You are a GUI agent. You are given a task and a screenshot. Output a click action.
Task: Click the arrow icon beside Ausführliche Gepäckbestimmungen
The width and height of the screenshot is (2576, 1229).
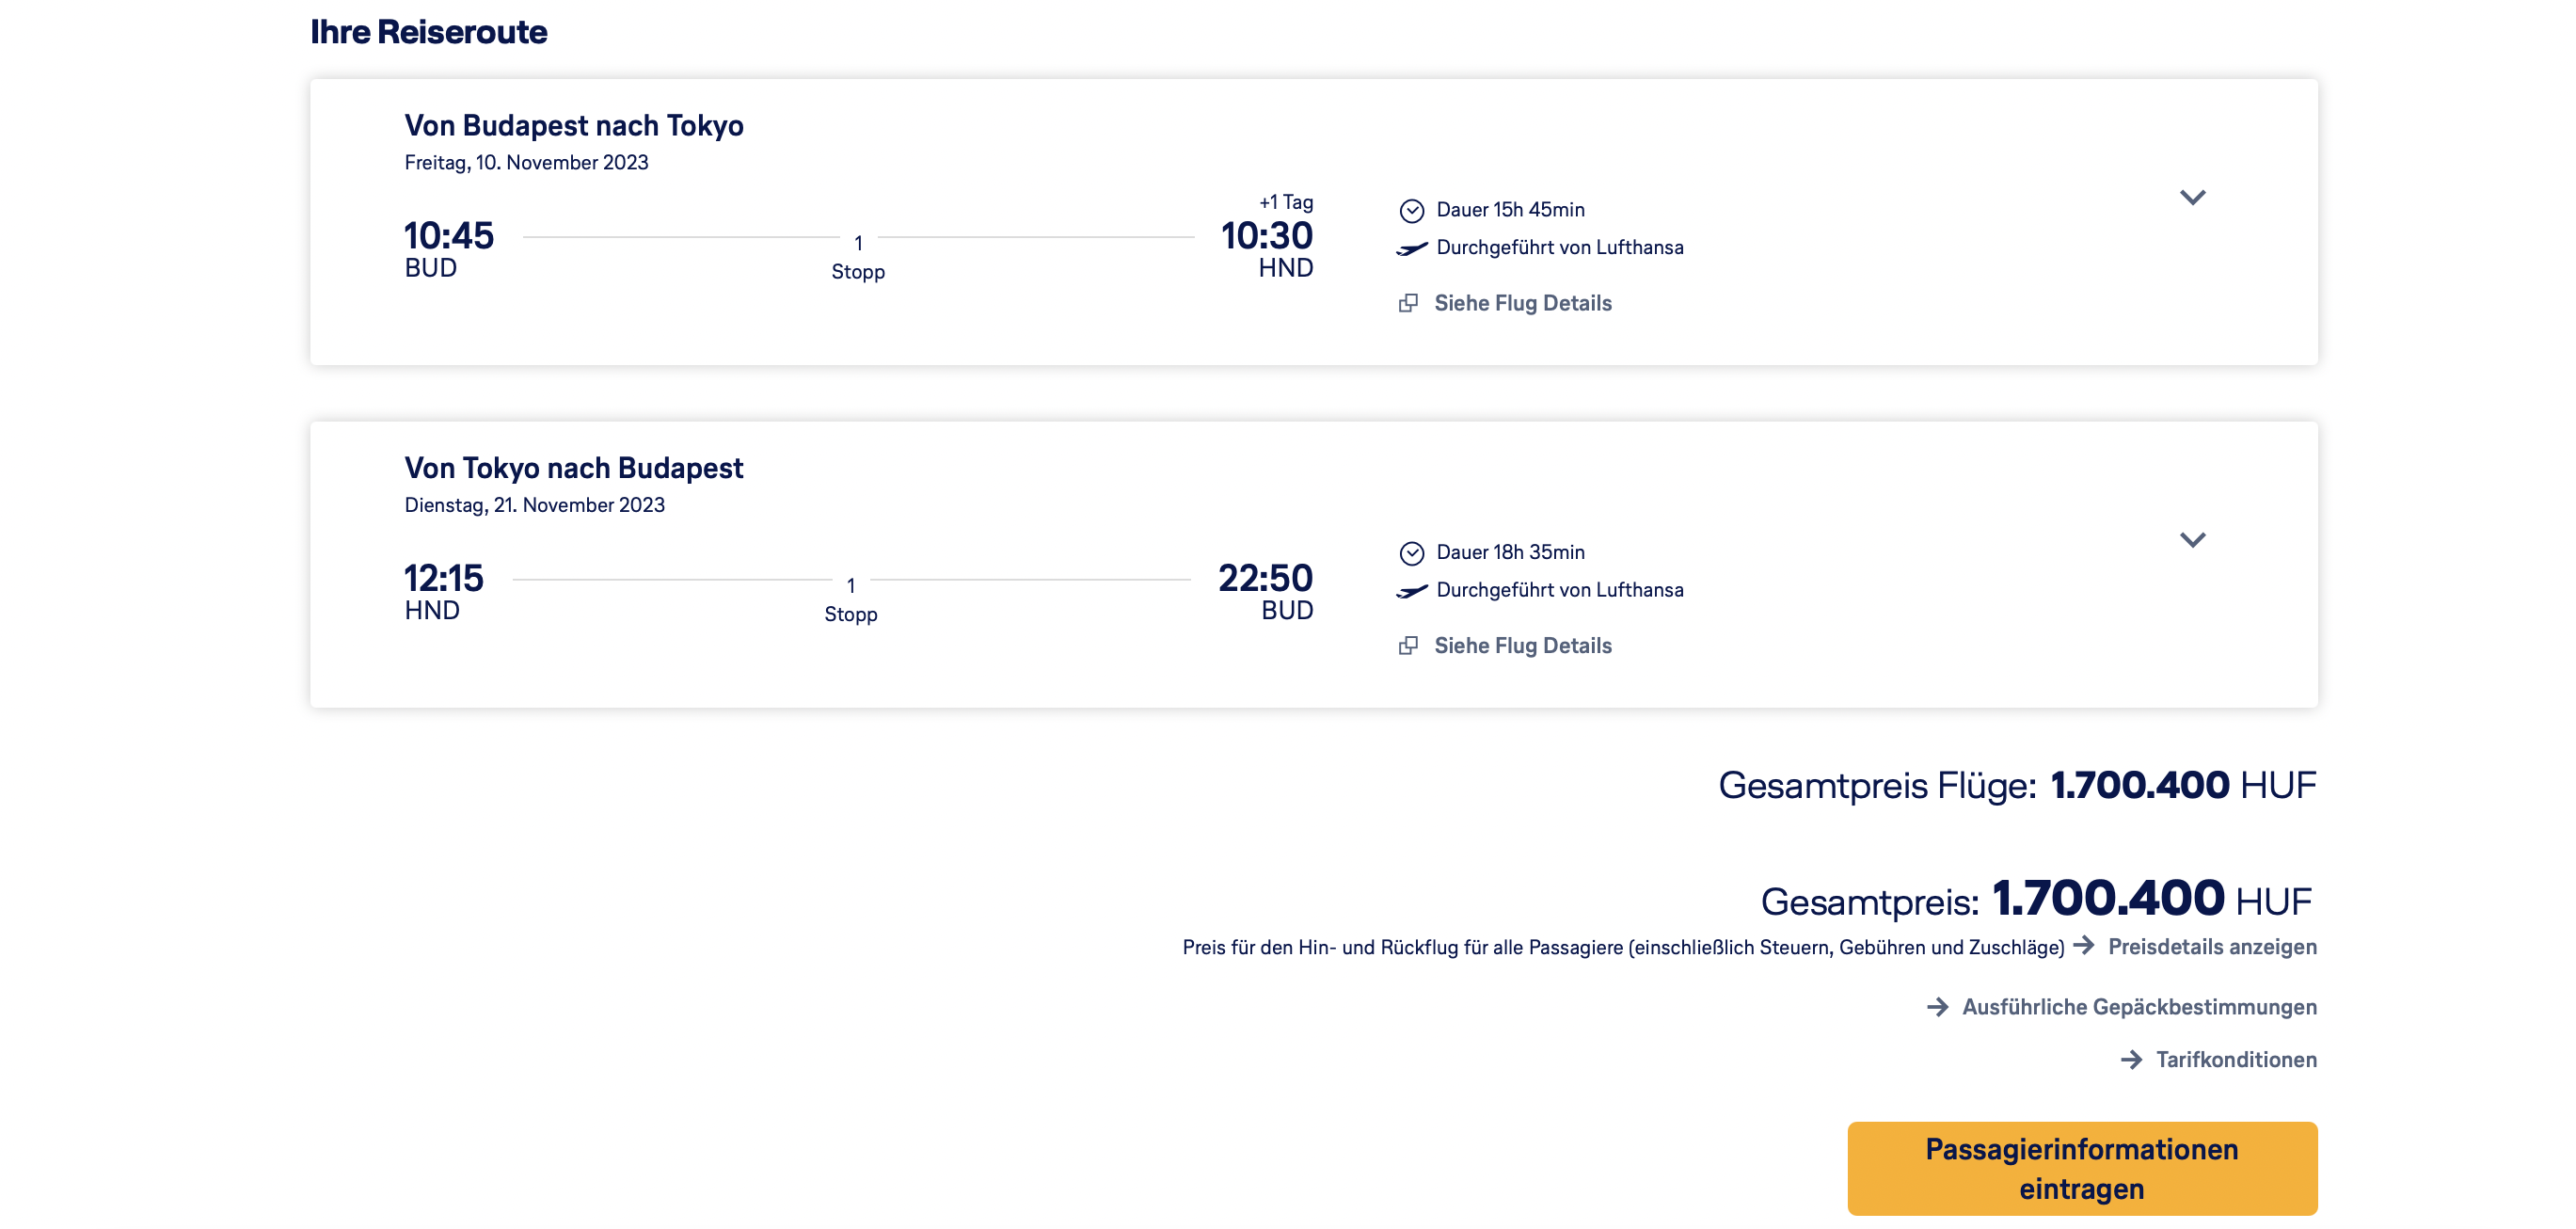coord(1937,1007)
